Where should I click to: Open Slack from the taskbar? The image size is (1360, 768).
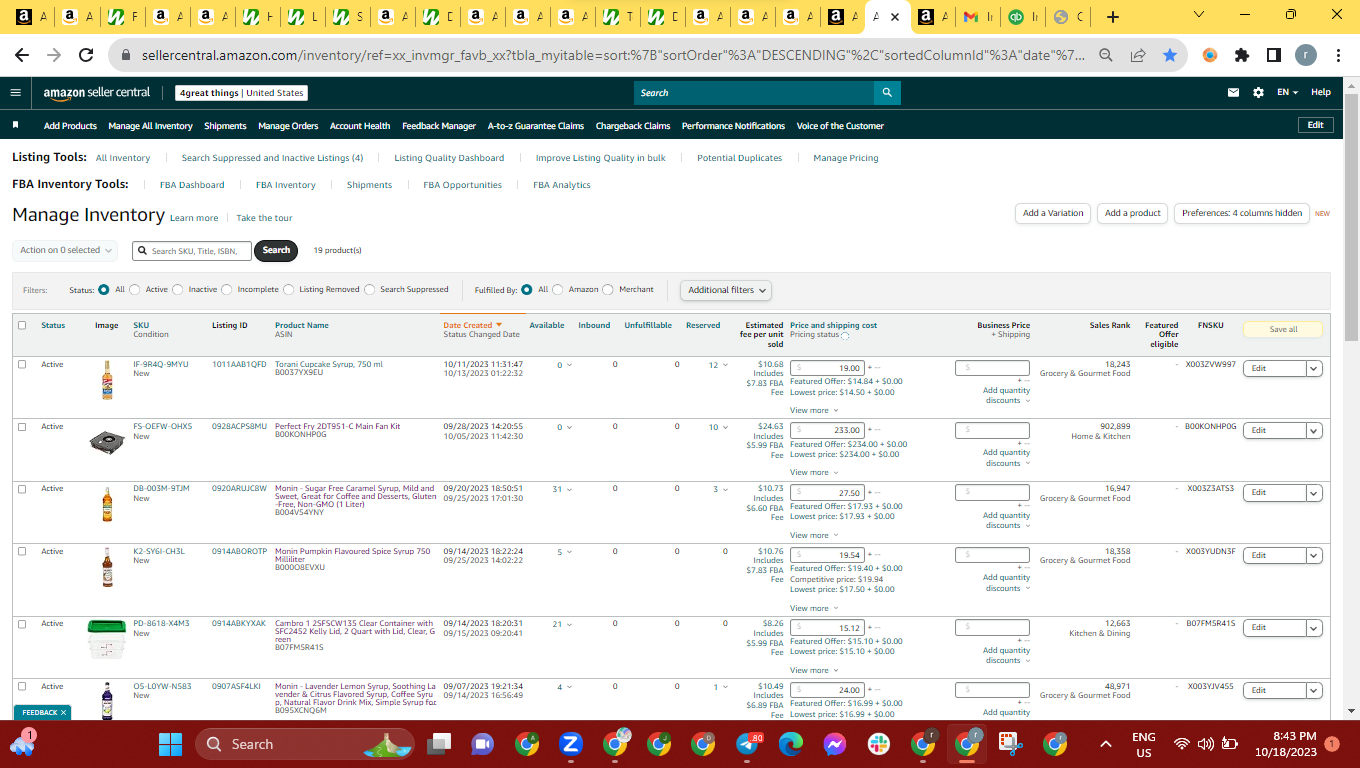pyautogui.click(x=879, y=744)
